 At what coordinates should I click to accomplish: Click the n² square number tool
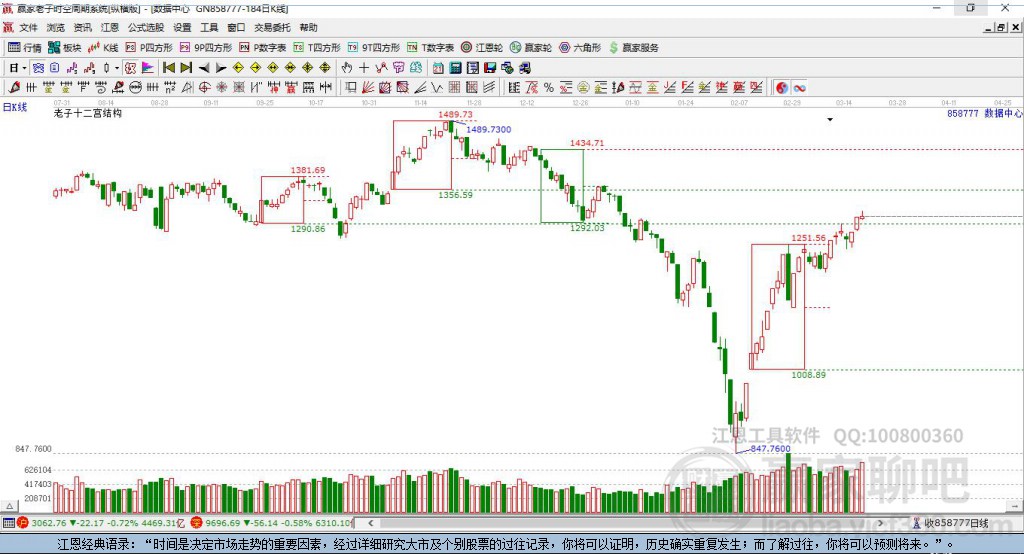tap(170, 88)
